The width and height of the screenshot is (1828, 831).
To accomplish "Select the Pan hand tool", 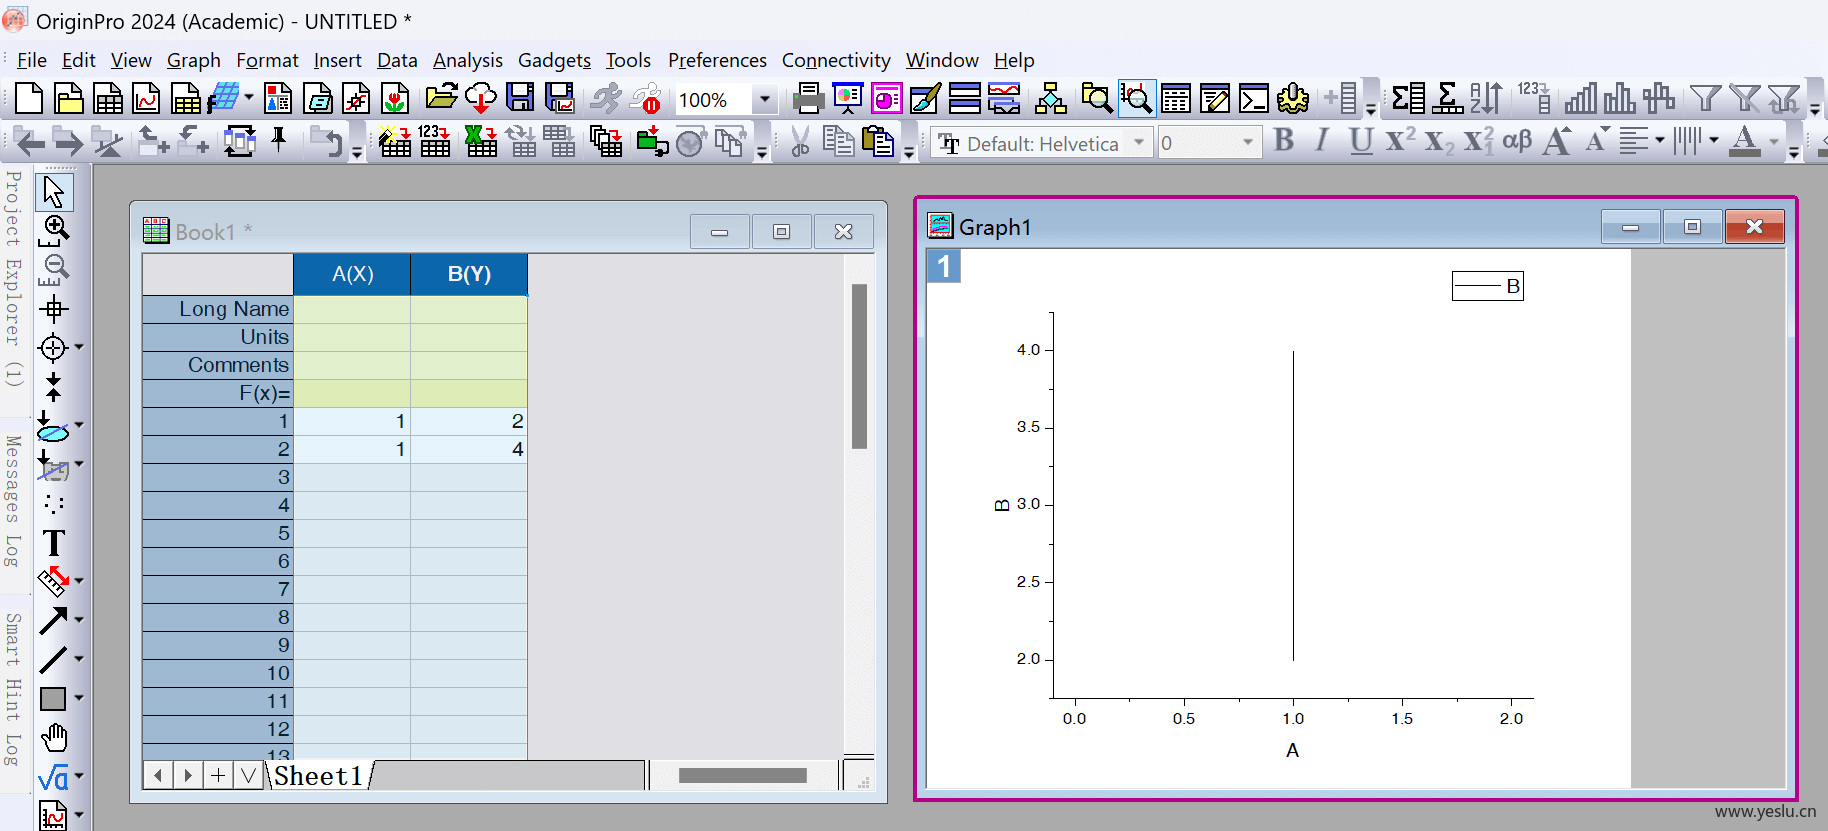I will click(x=54, y=738).
